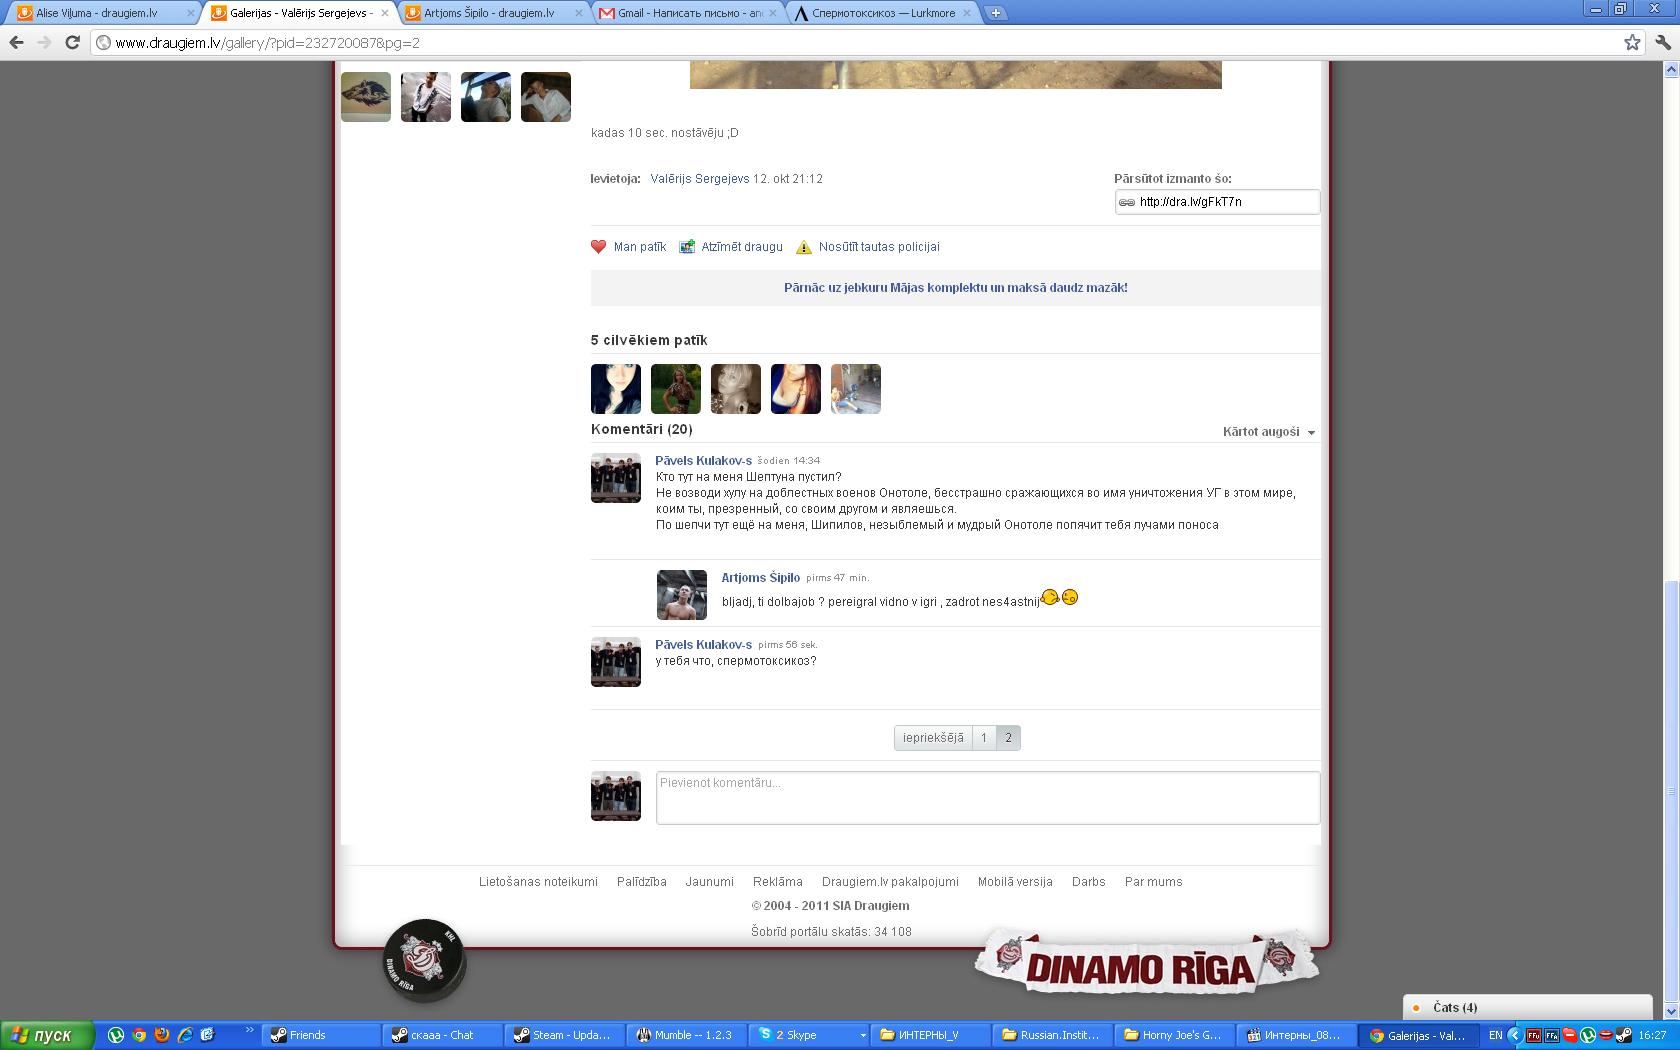Open the 'Pārnāc uz jebkuru Mājas komplektu' ad link
This screenshot has width=1680, height=1050.
click(956, 288)
